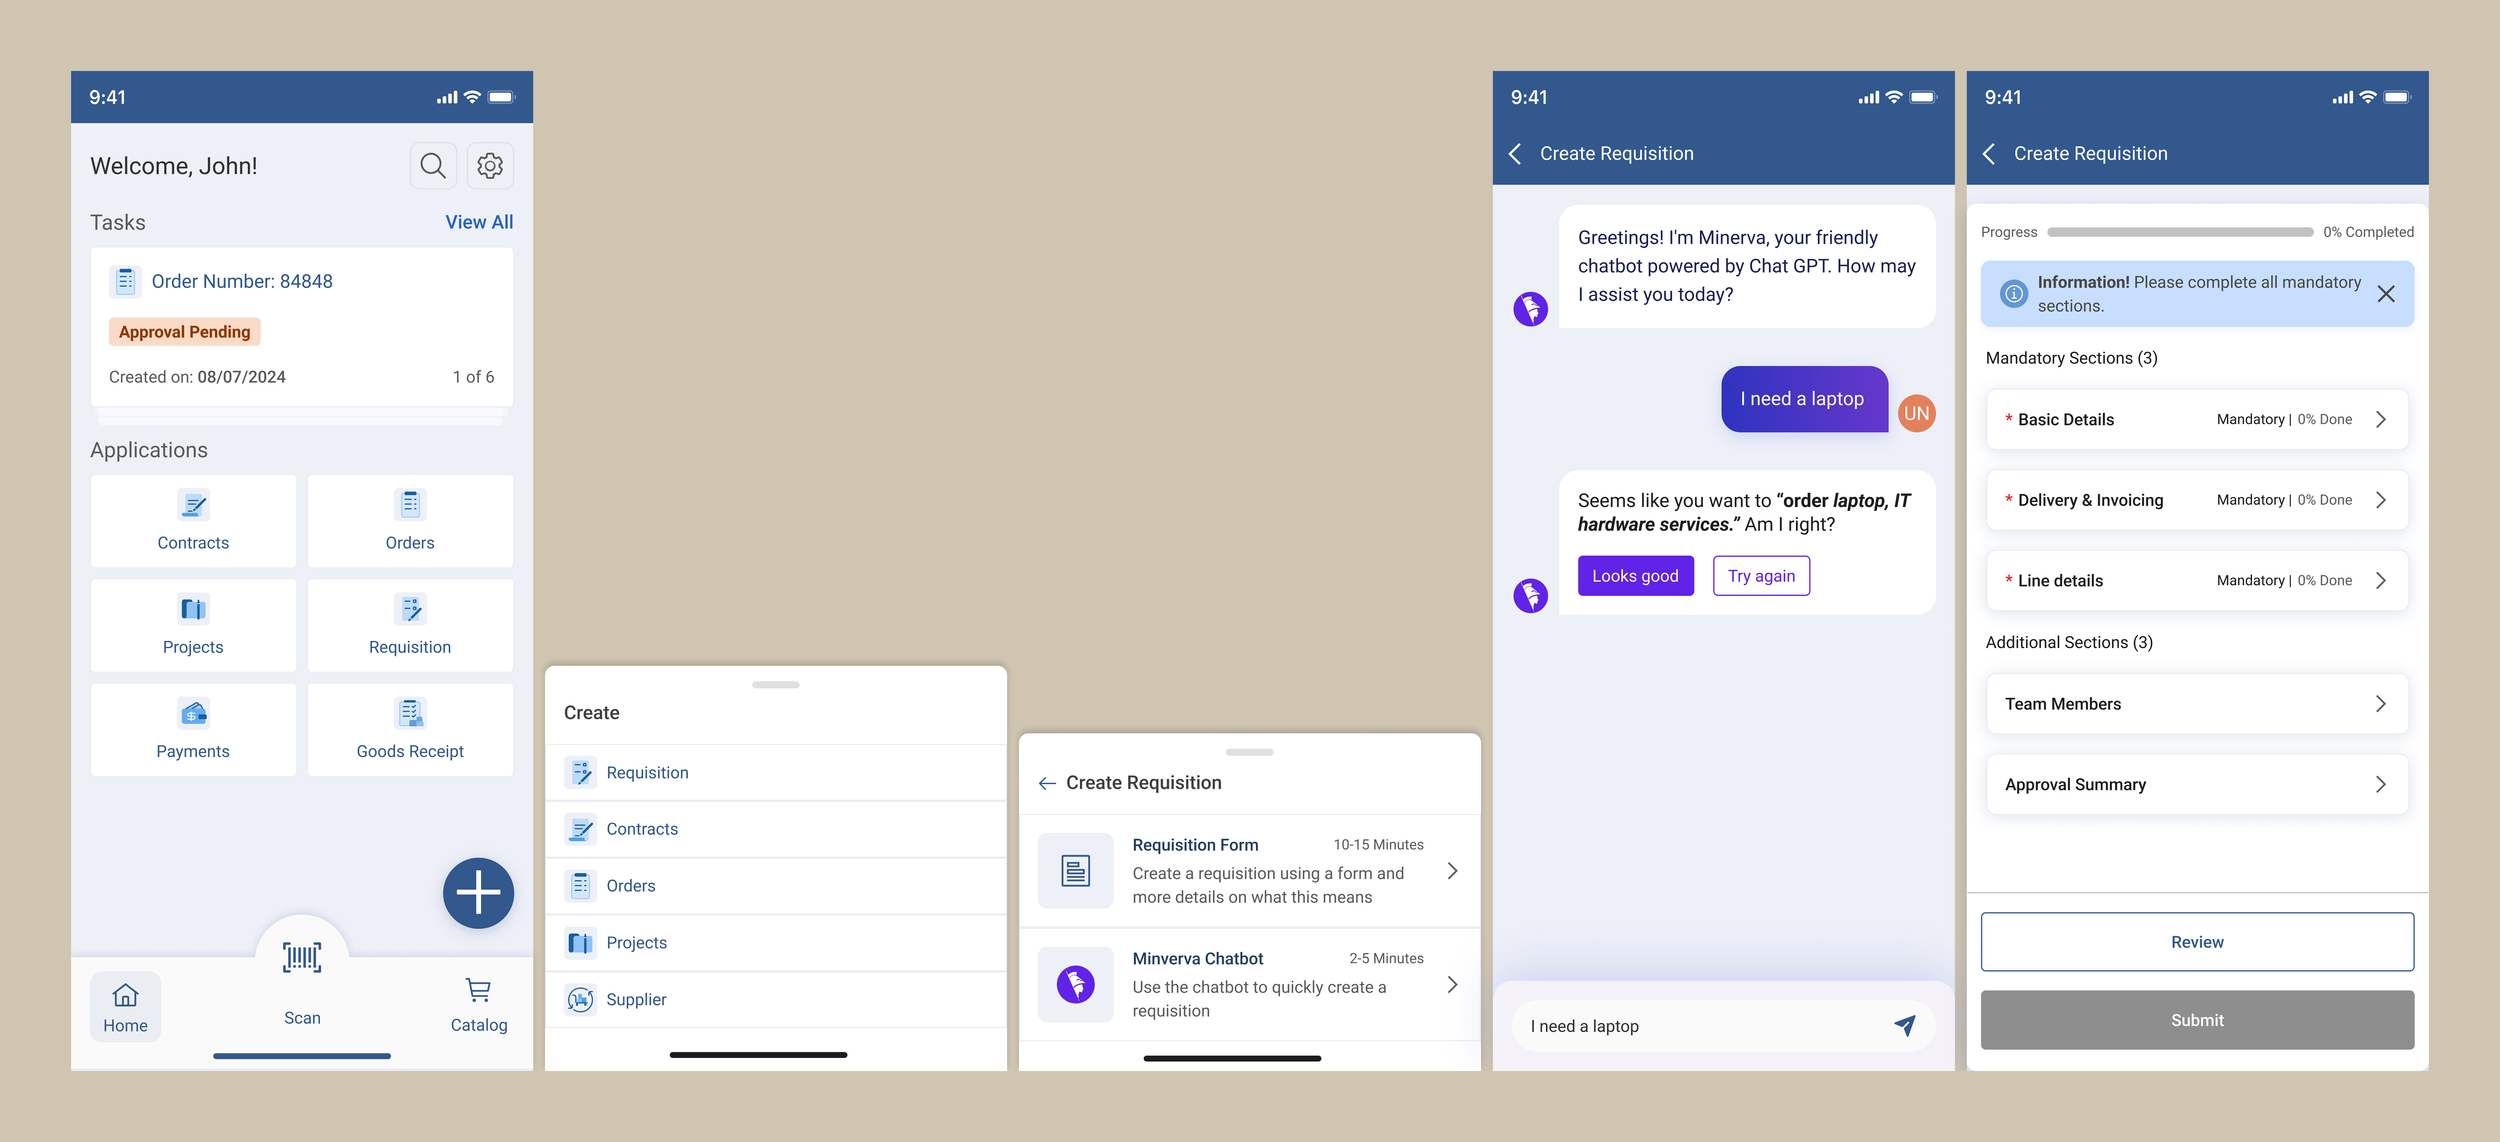Click the Review button
The height and width of the screenshot is (1142, 2500).
point(2196,942)
